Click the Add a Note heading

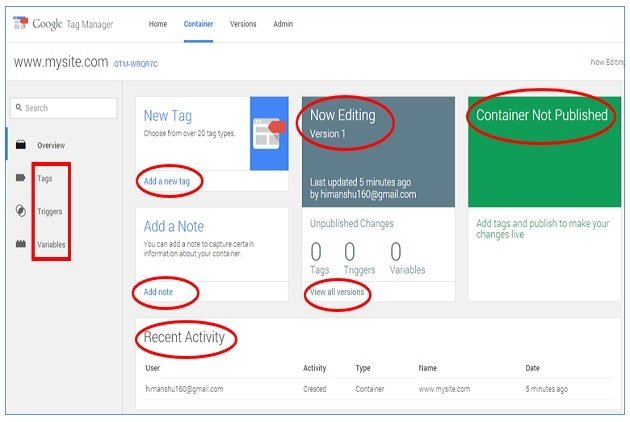(x=174, y=226)
